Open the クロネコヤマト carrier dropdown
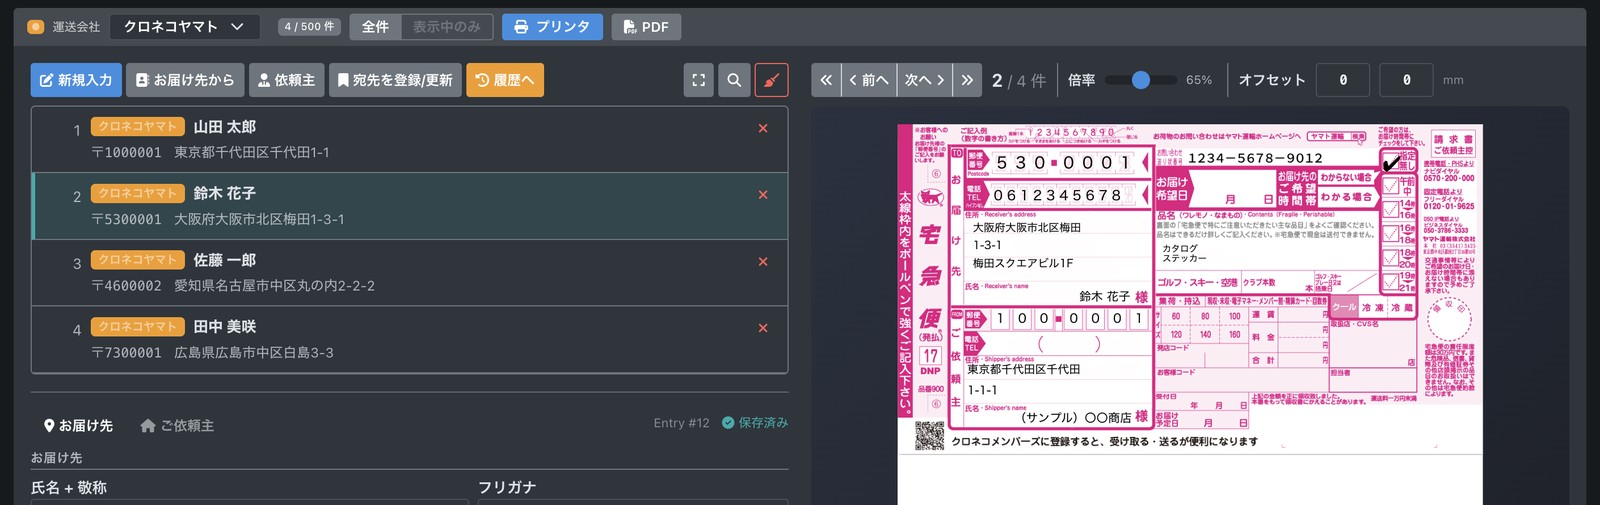 185,27
